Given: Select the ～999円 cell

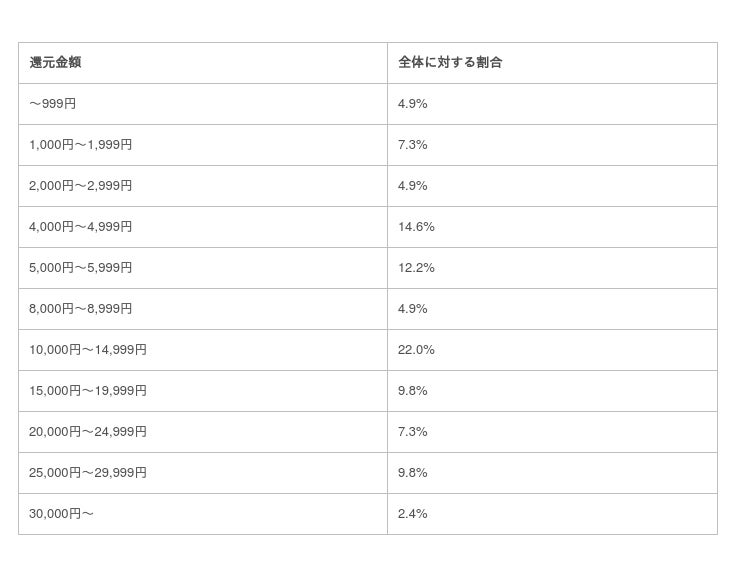Looking at the screenshot, I should [x=53, y=104].
